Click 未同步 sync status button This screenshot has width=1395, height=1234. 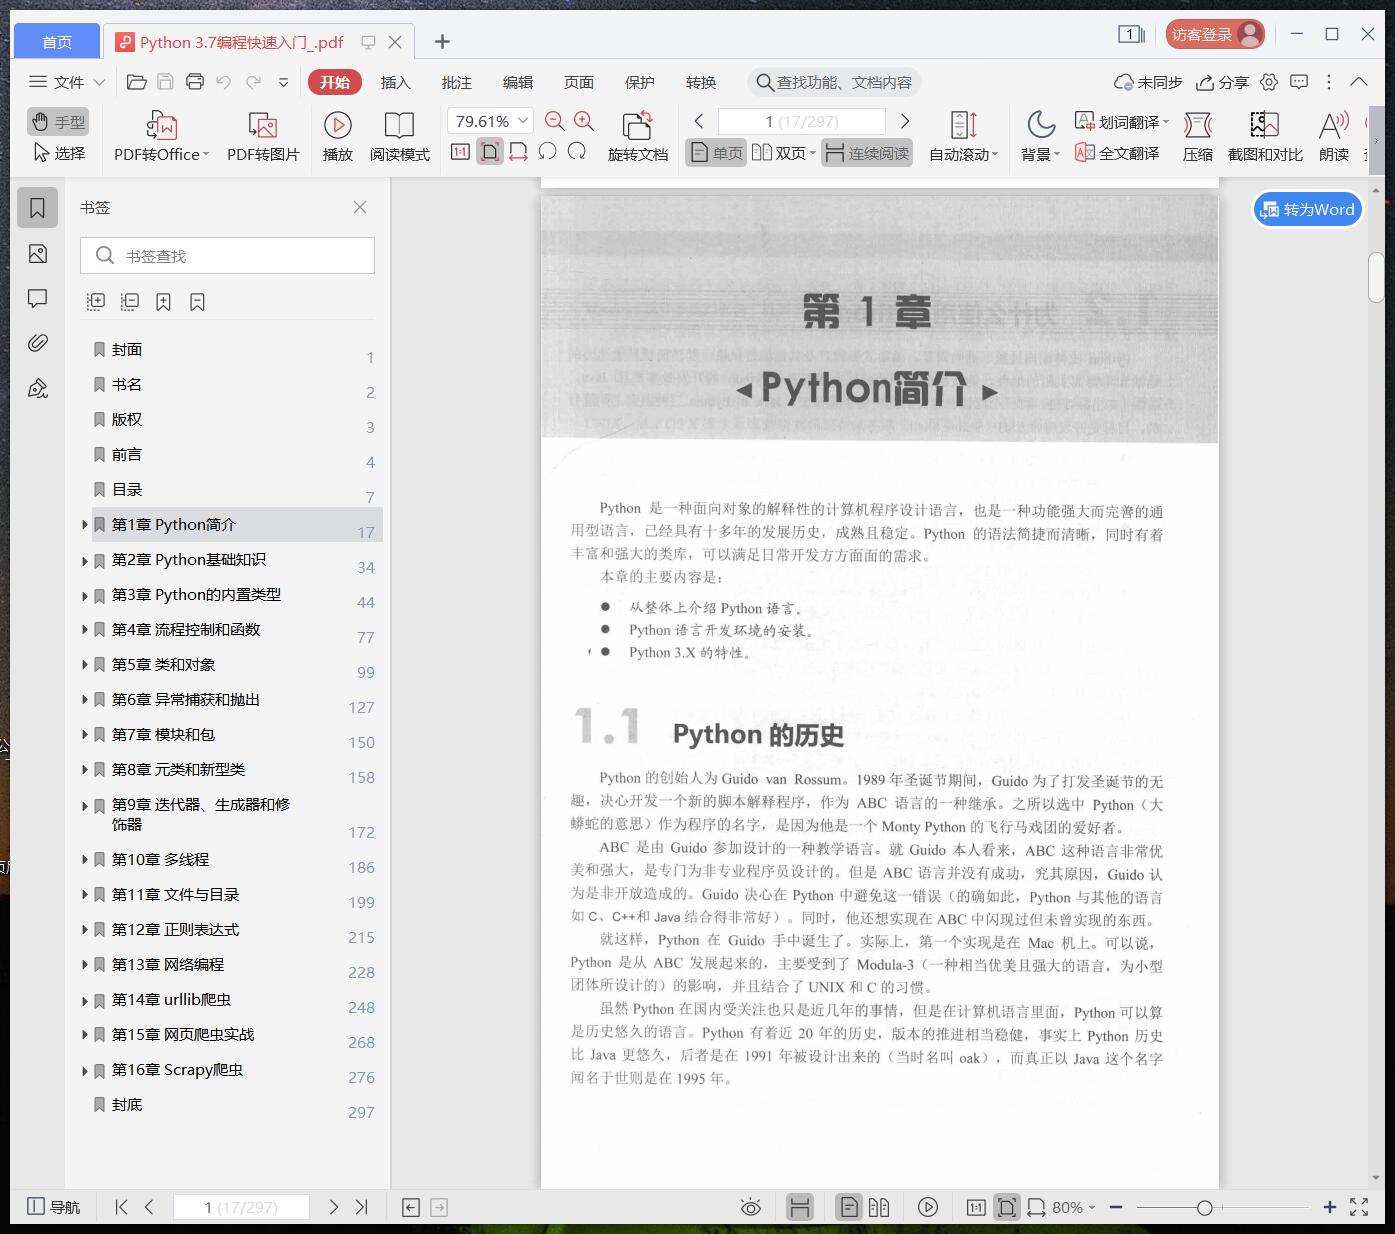[x=1148, y=82]
